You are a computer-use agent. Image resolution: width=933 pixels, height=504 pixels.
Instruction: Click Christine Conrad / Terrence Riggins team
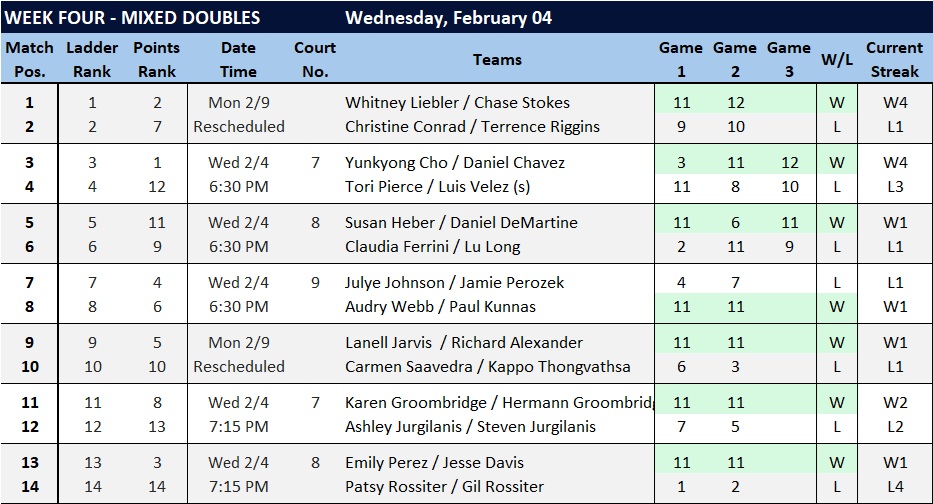click(x=472, y=127)
